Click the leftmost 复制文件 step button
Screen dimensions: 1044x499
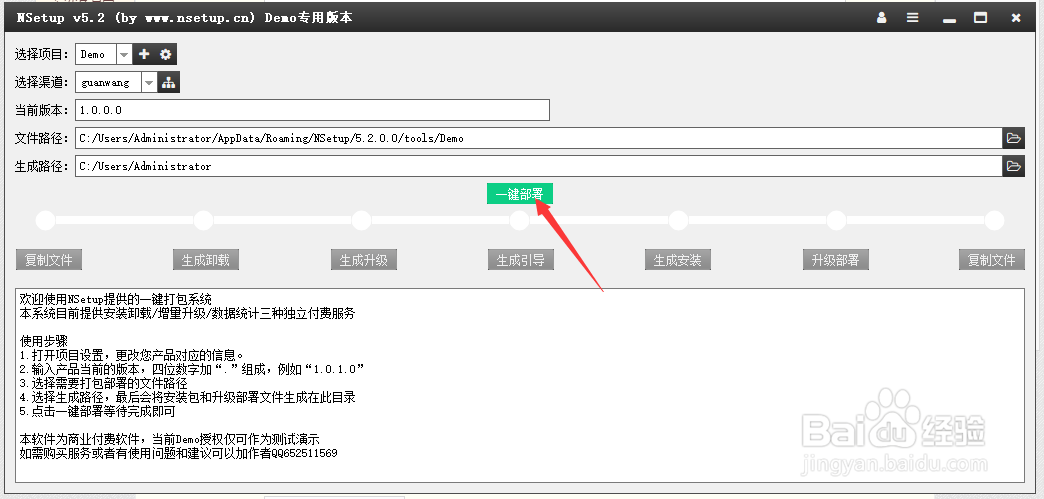tap(49, 260)
